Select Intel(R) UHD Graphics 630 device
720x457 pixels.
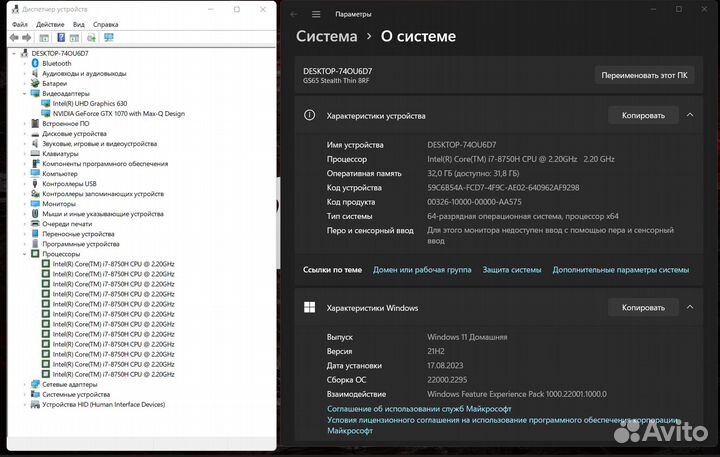point(90,103)
